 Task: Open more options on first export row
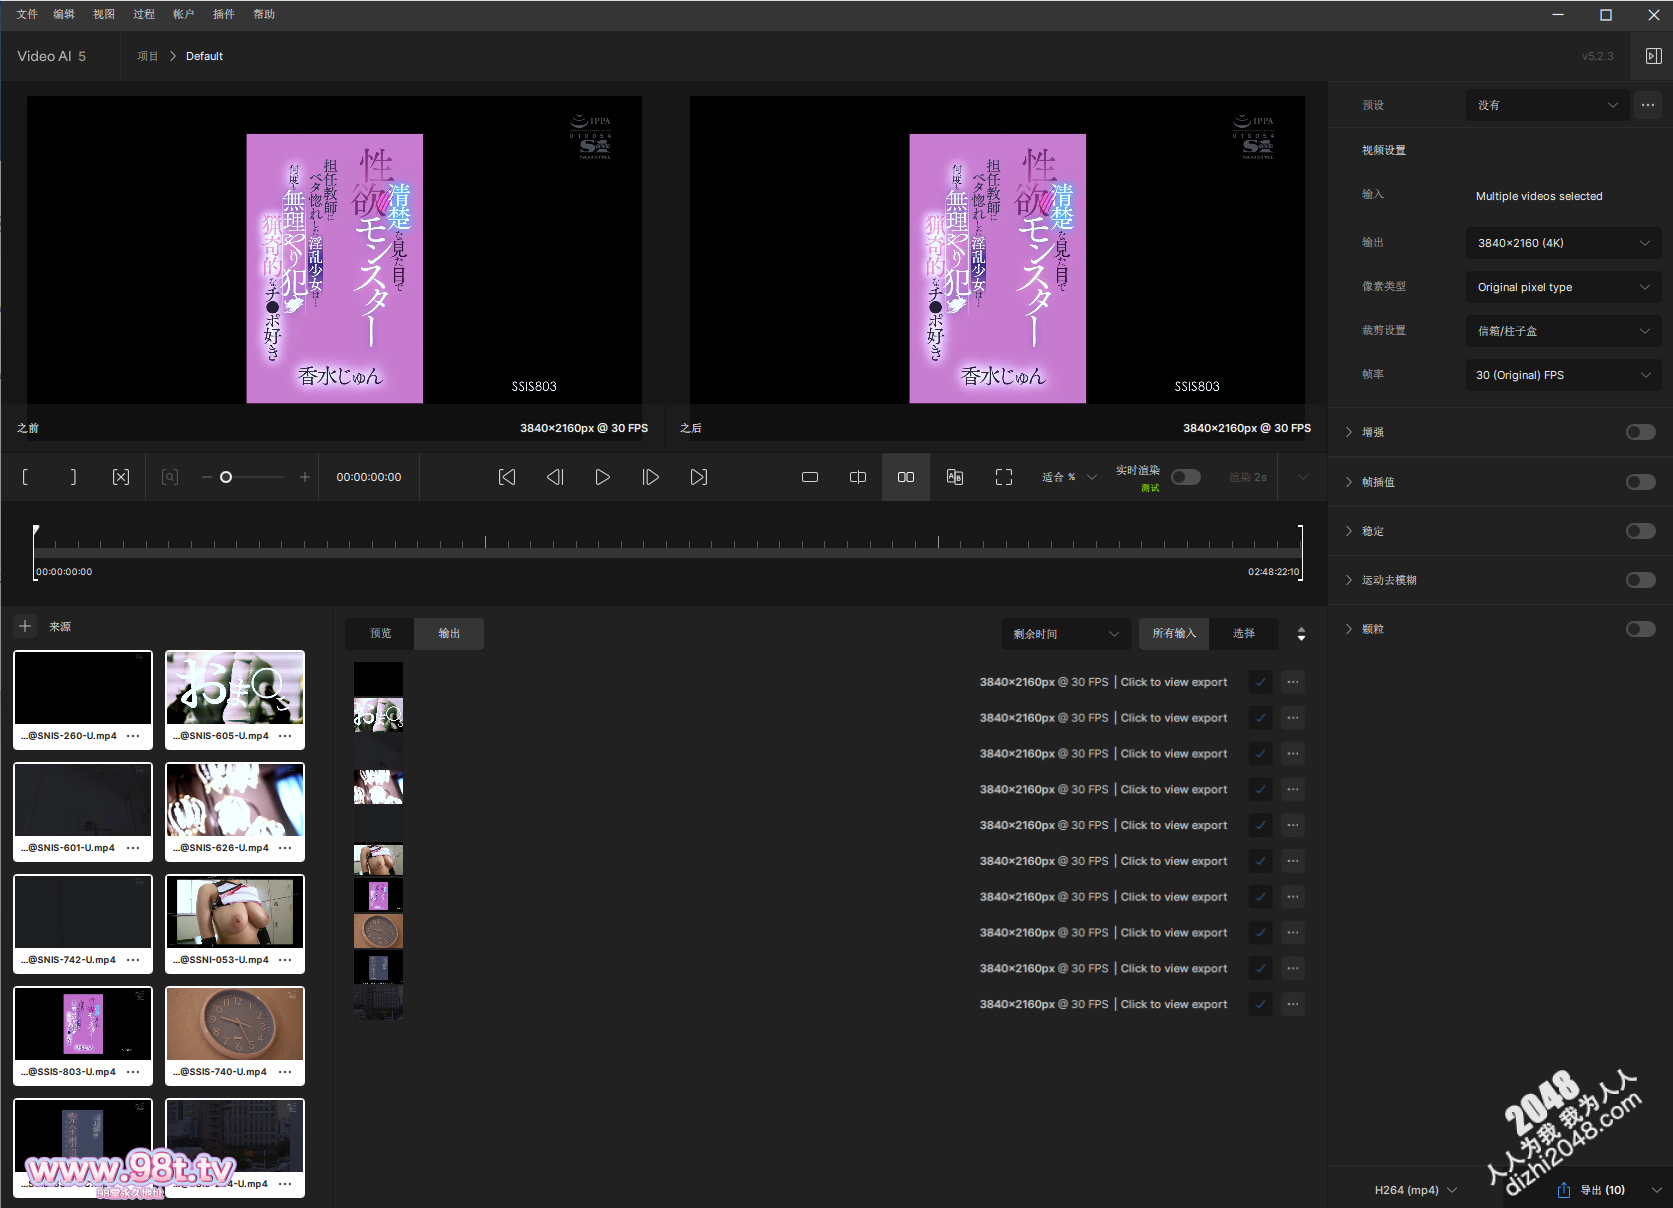pyautogui.click(x=1293, y=682)
